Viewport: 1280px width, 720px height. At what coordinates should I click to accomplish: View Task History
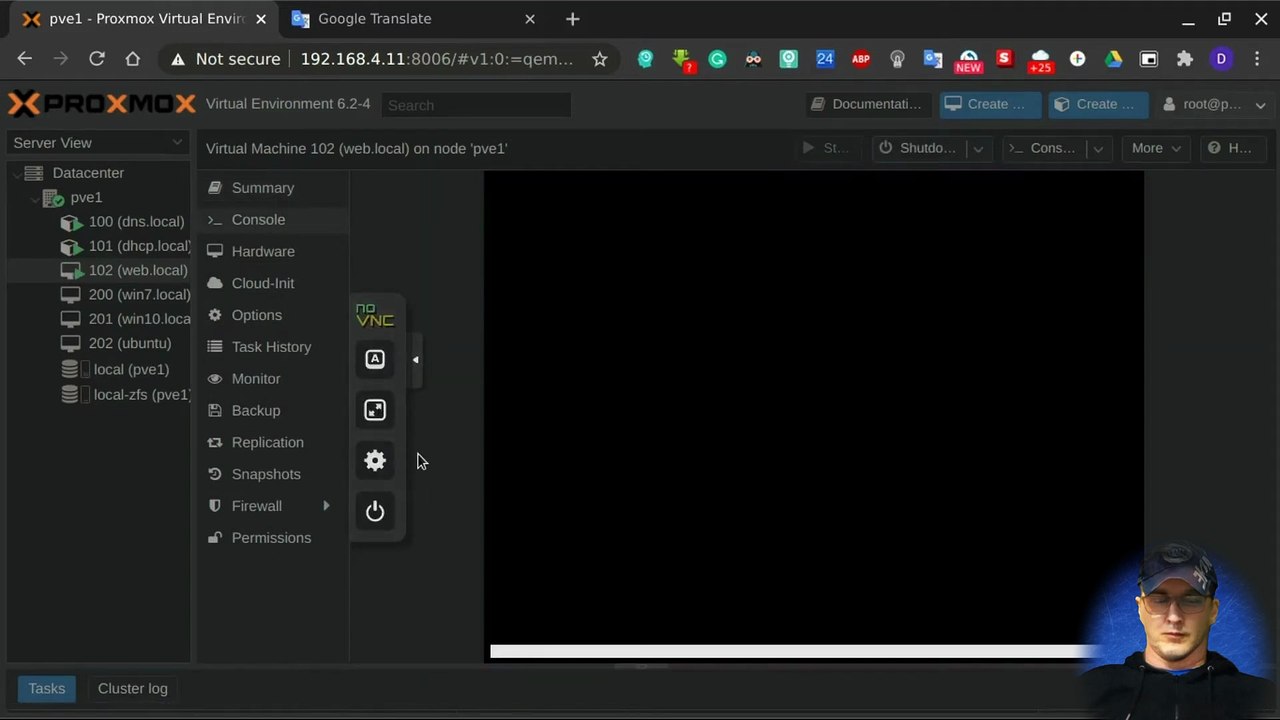tap(273, 347)
